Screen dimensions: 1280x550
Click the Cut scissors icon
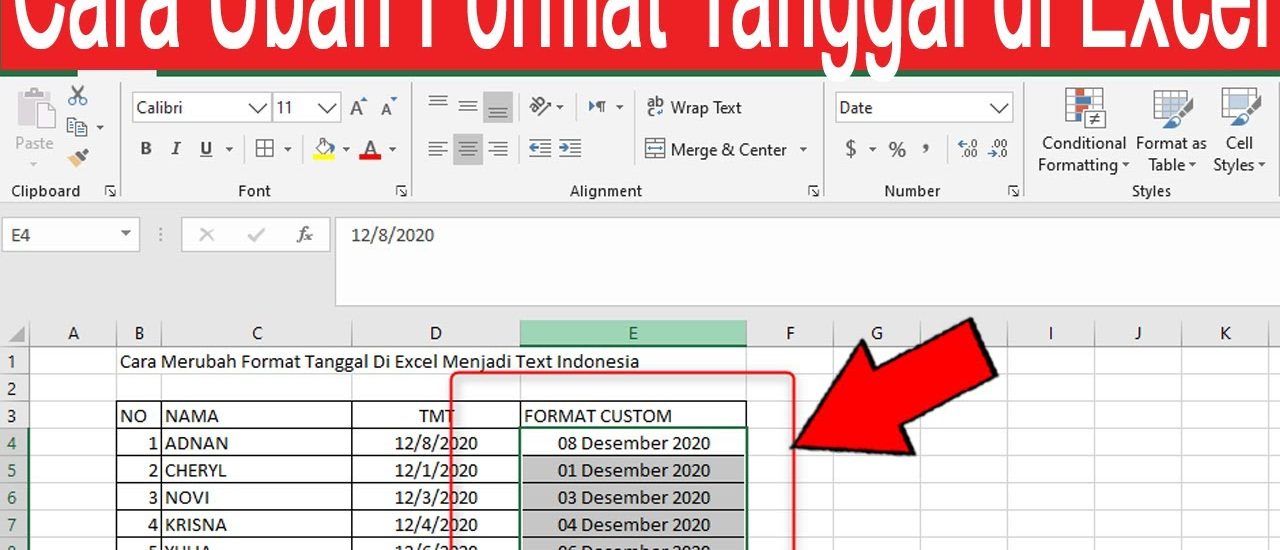[78, 96]
